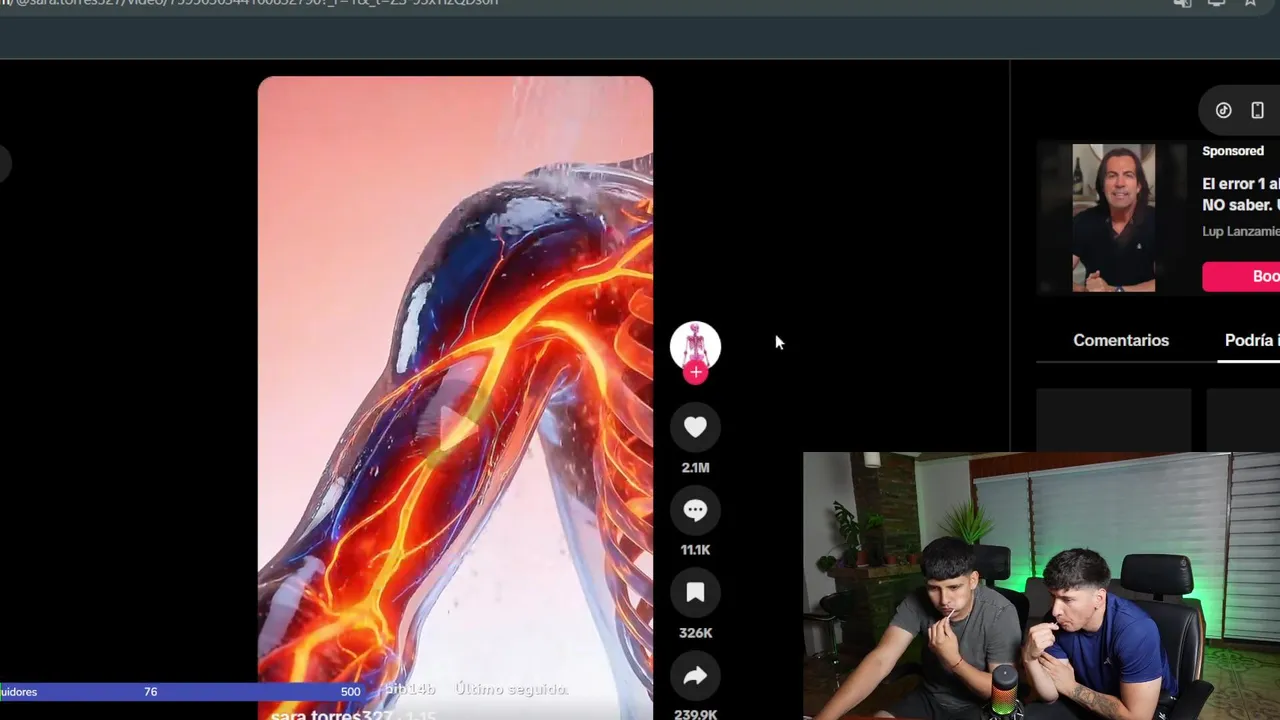Click the 2.1M likes count
The height and width of the screenshot is (720, 1280).
[695, 468]
